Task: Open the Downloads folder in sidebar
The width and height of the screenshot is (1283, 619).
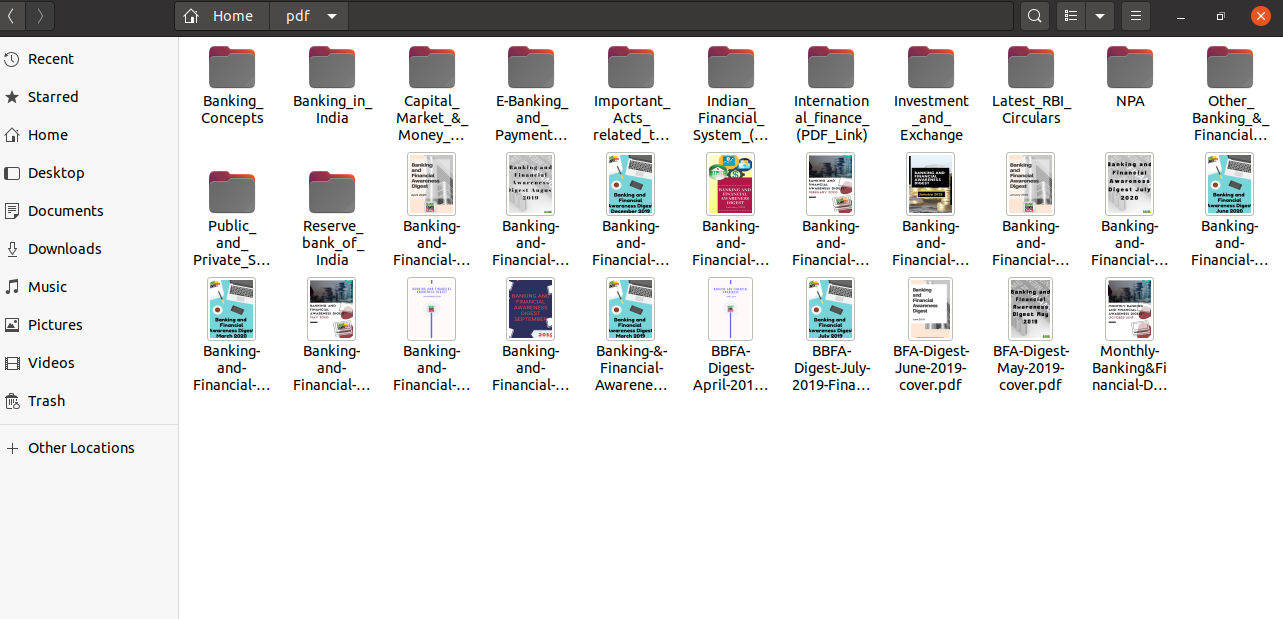Action: (x=66, y=248)
